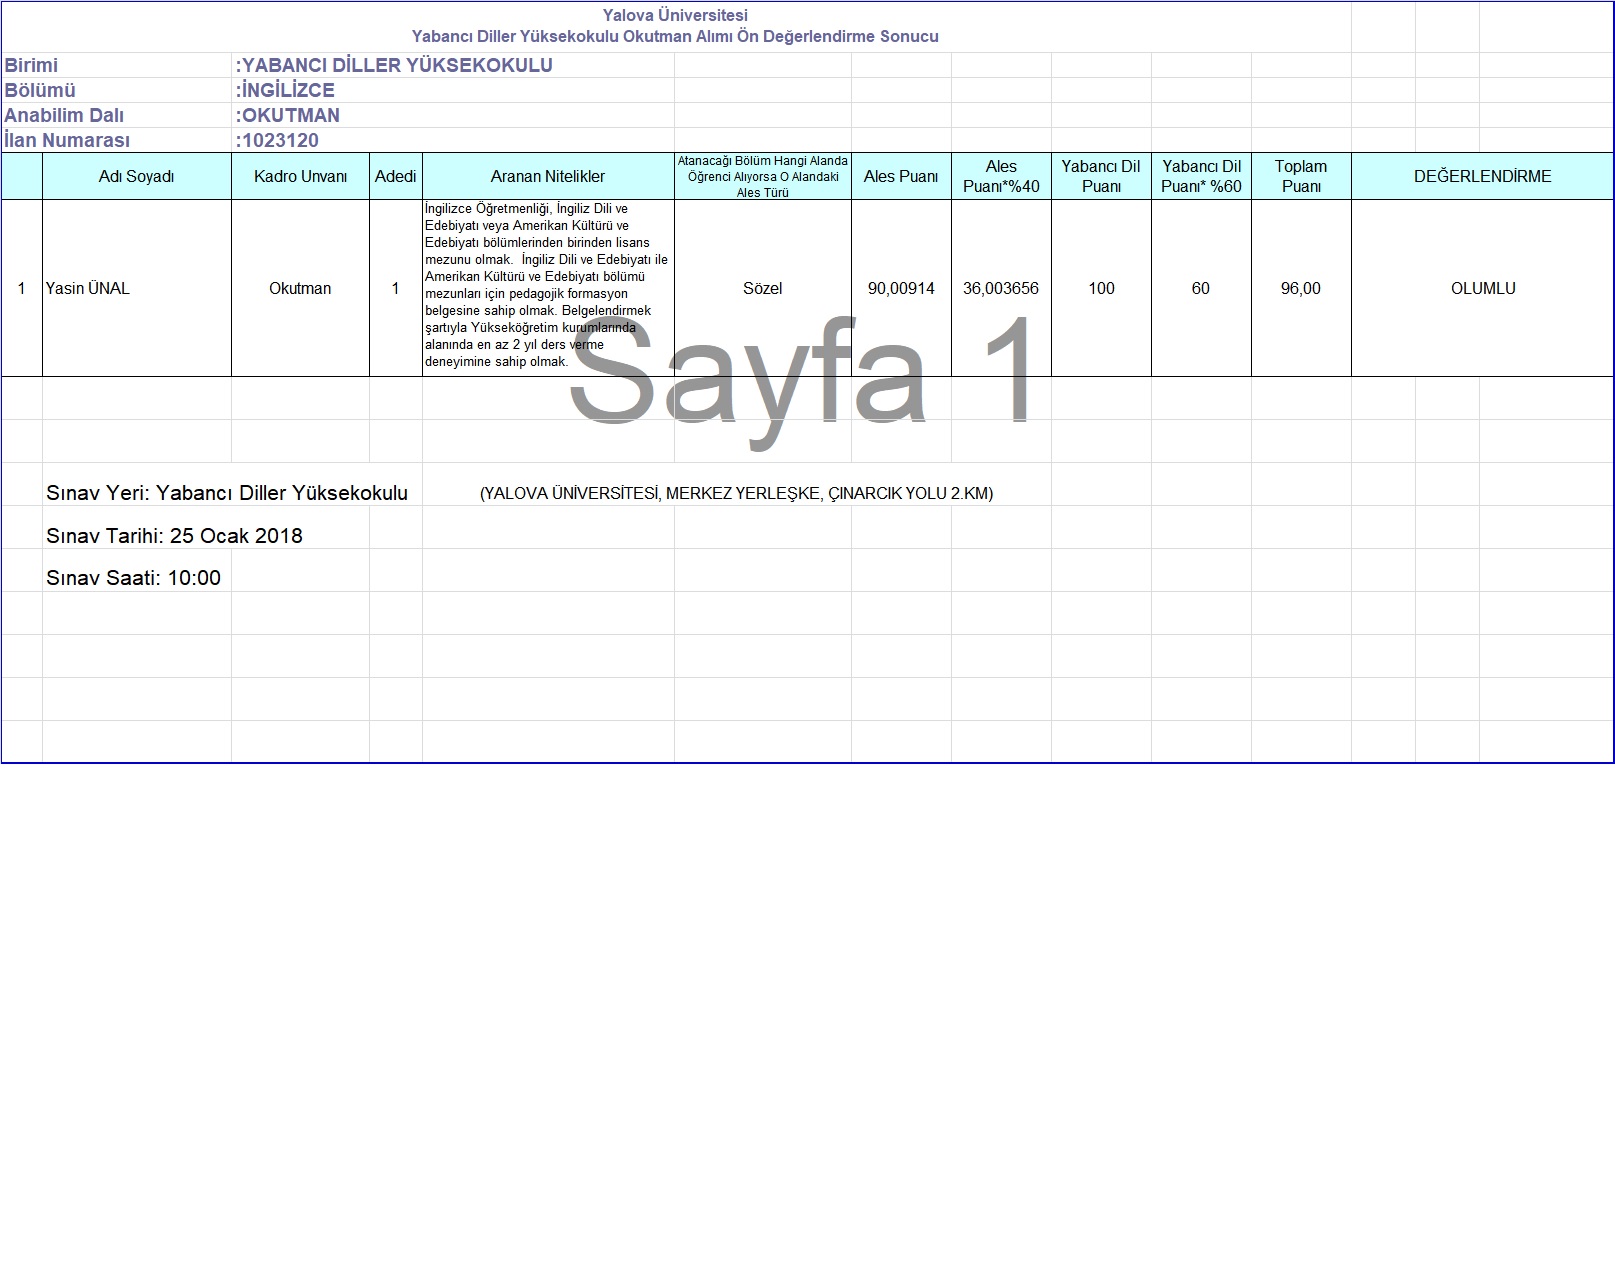Select the ':YABANCI DİLLER YÜKSEKOKULU' cell
This screenshot has width=1615, height=1280.
coord(453,65)
